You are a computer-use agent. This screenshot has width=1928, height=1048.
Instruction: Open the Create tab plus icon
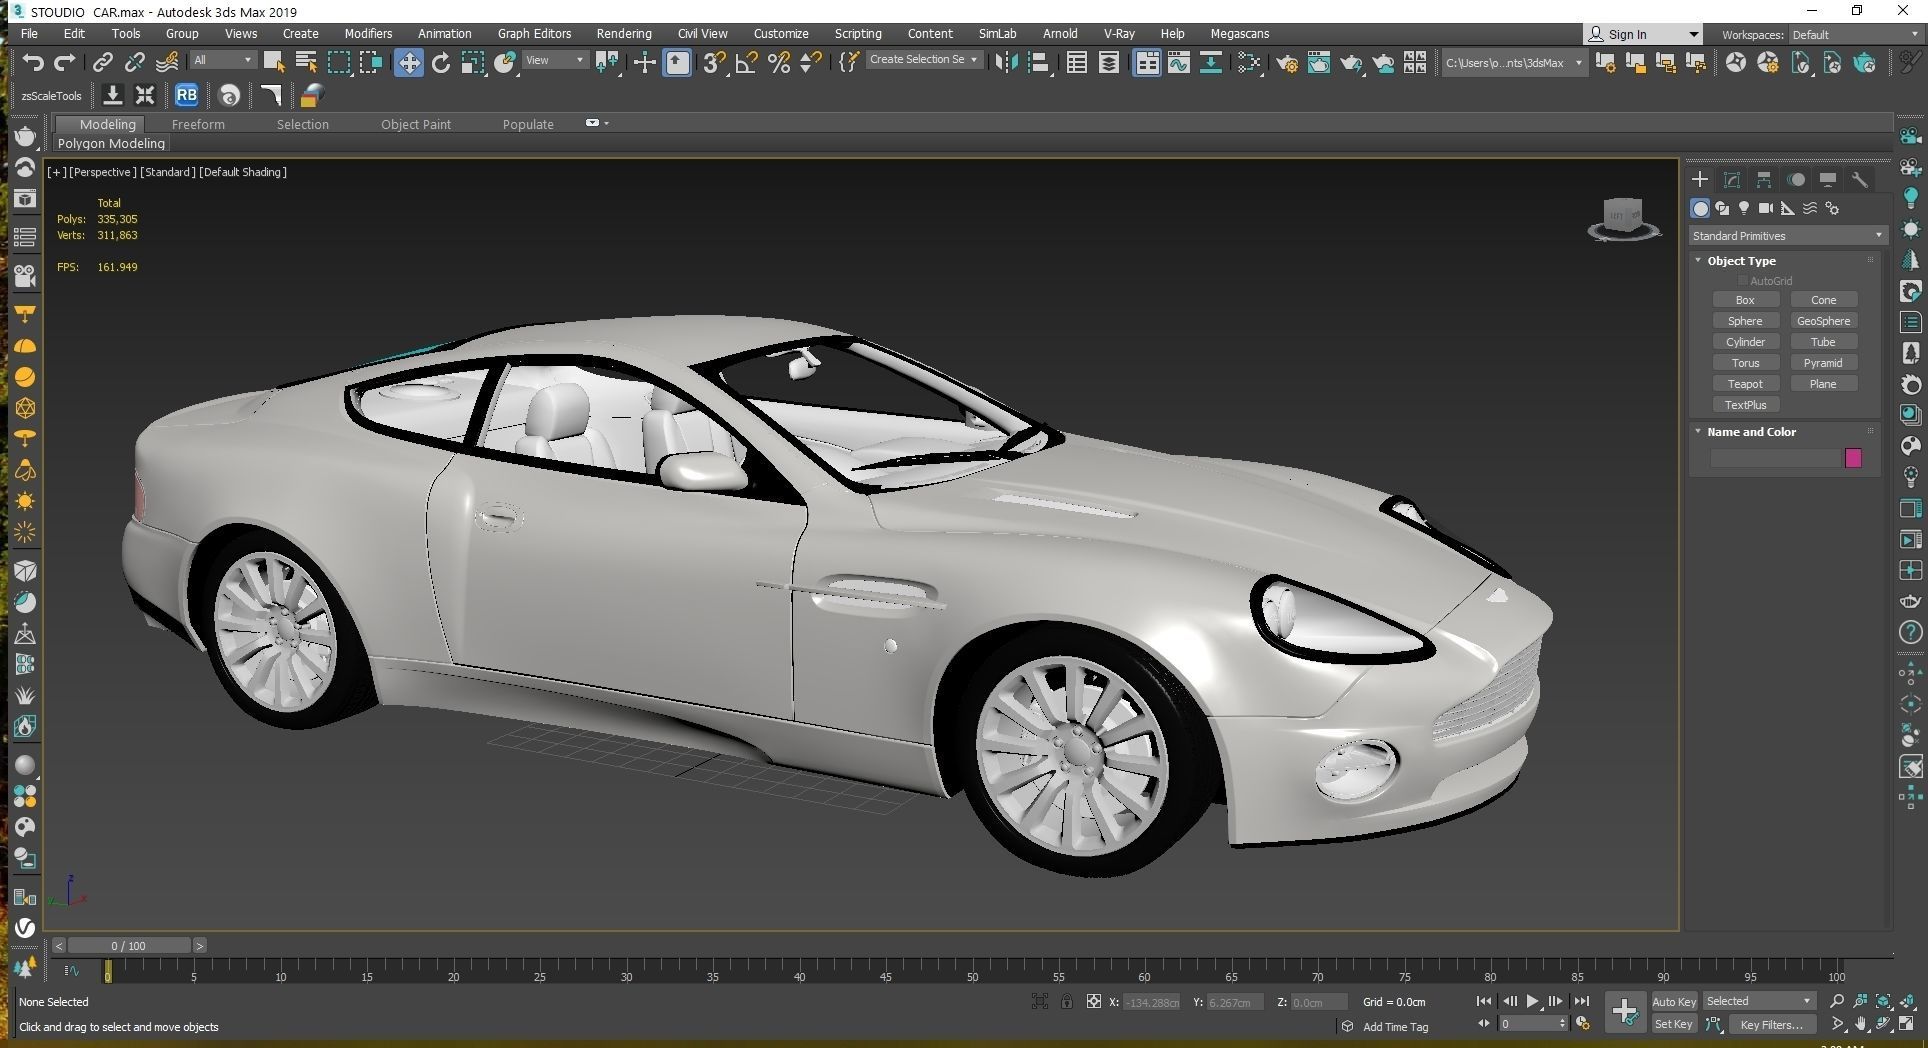1699,179
